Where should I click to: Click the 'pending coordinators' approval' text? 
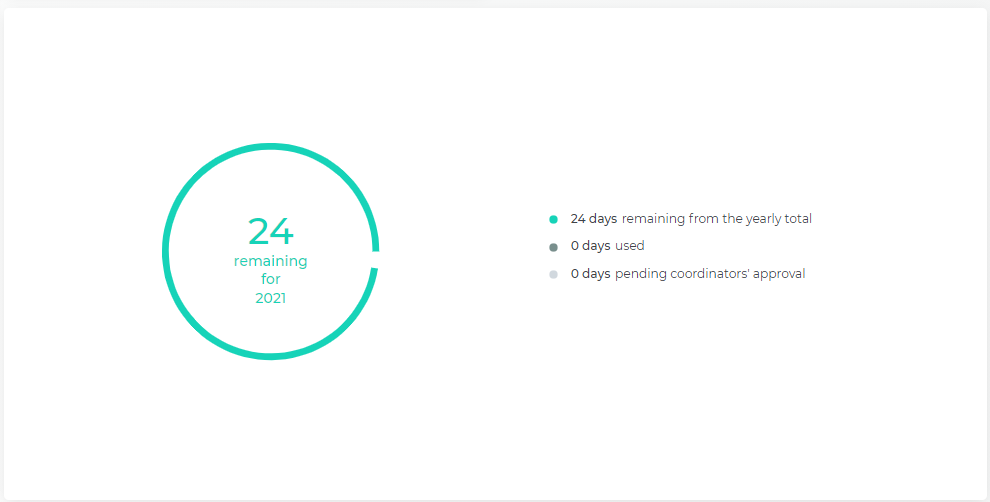[710, 274]
